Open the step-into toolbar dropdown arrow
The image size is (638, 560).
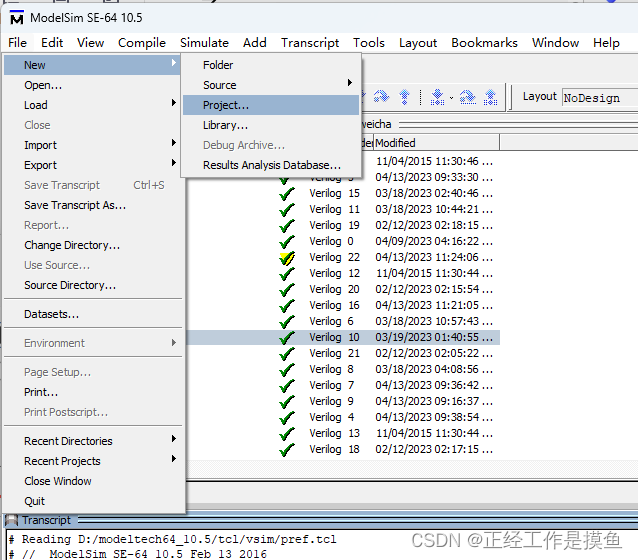tap(451, 98)
